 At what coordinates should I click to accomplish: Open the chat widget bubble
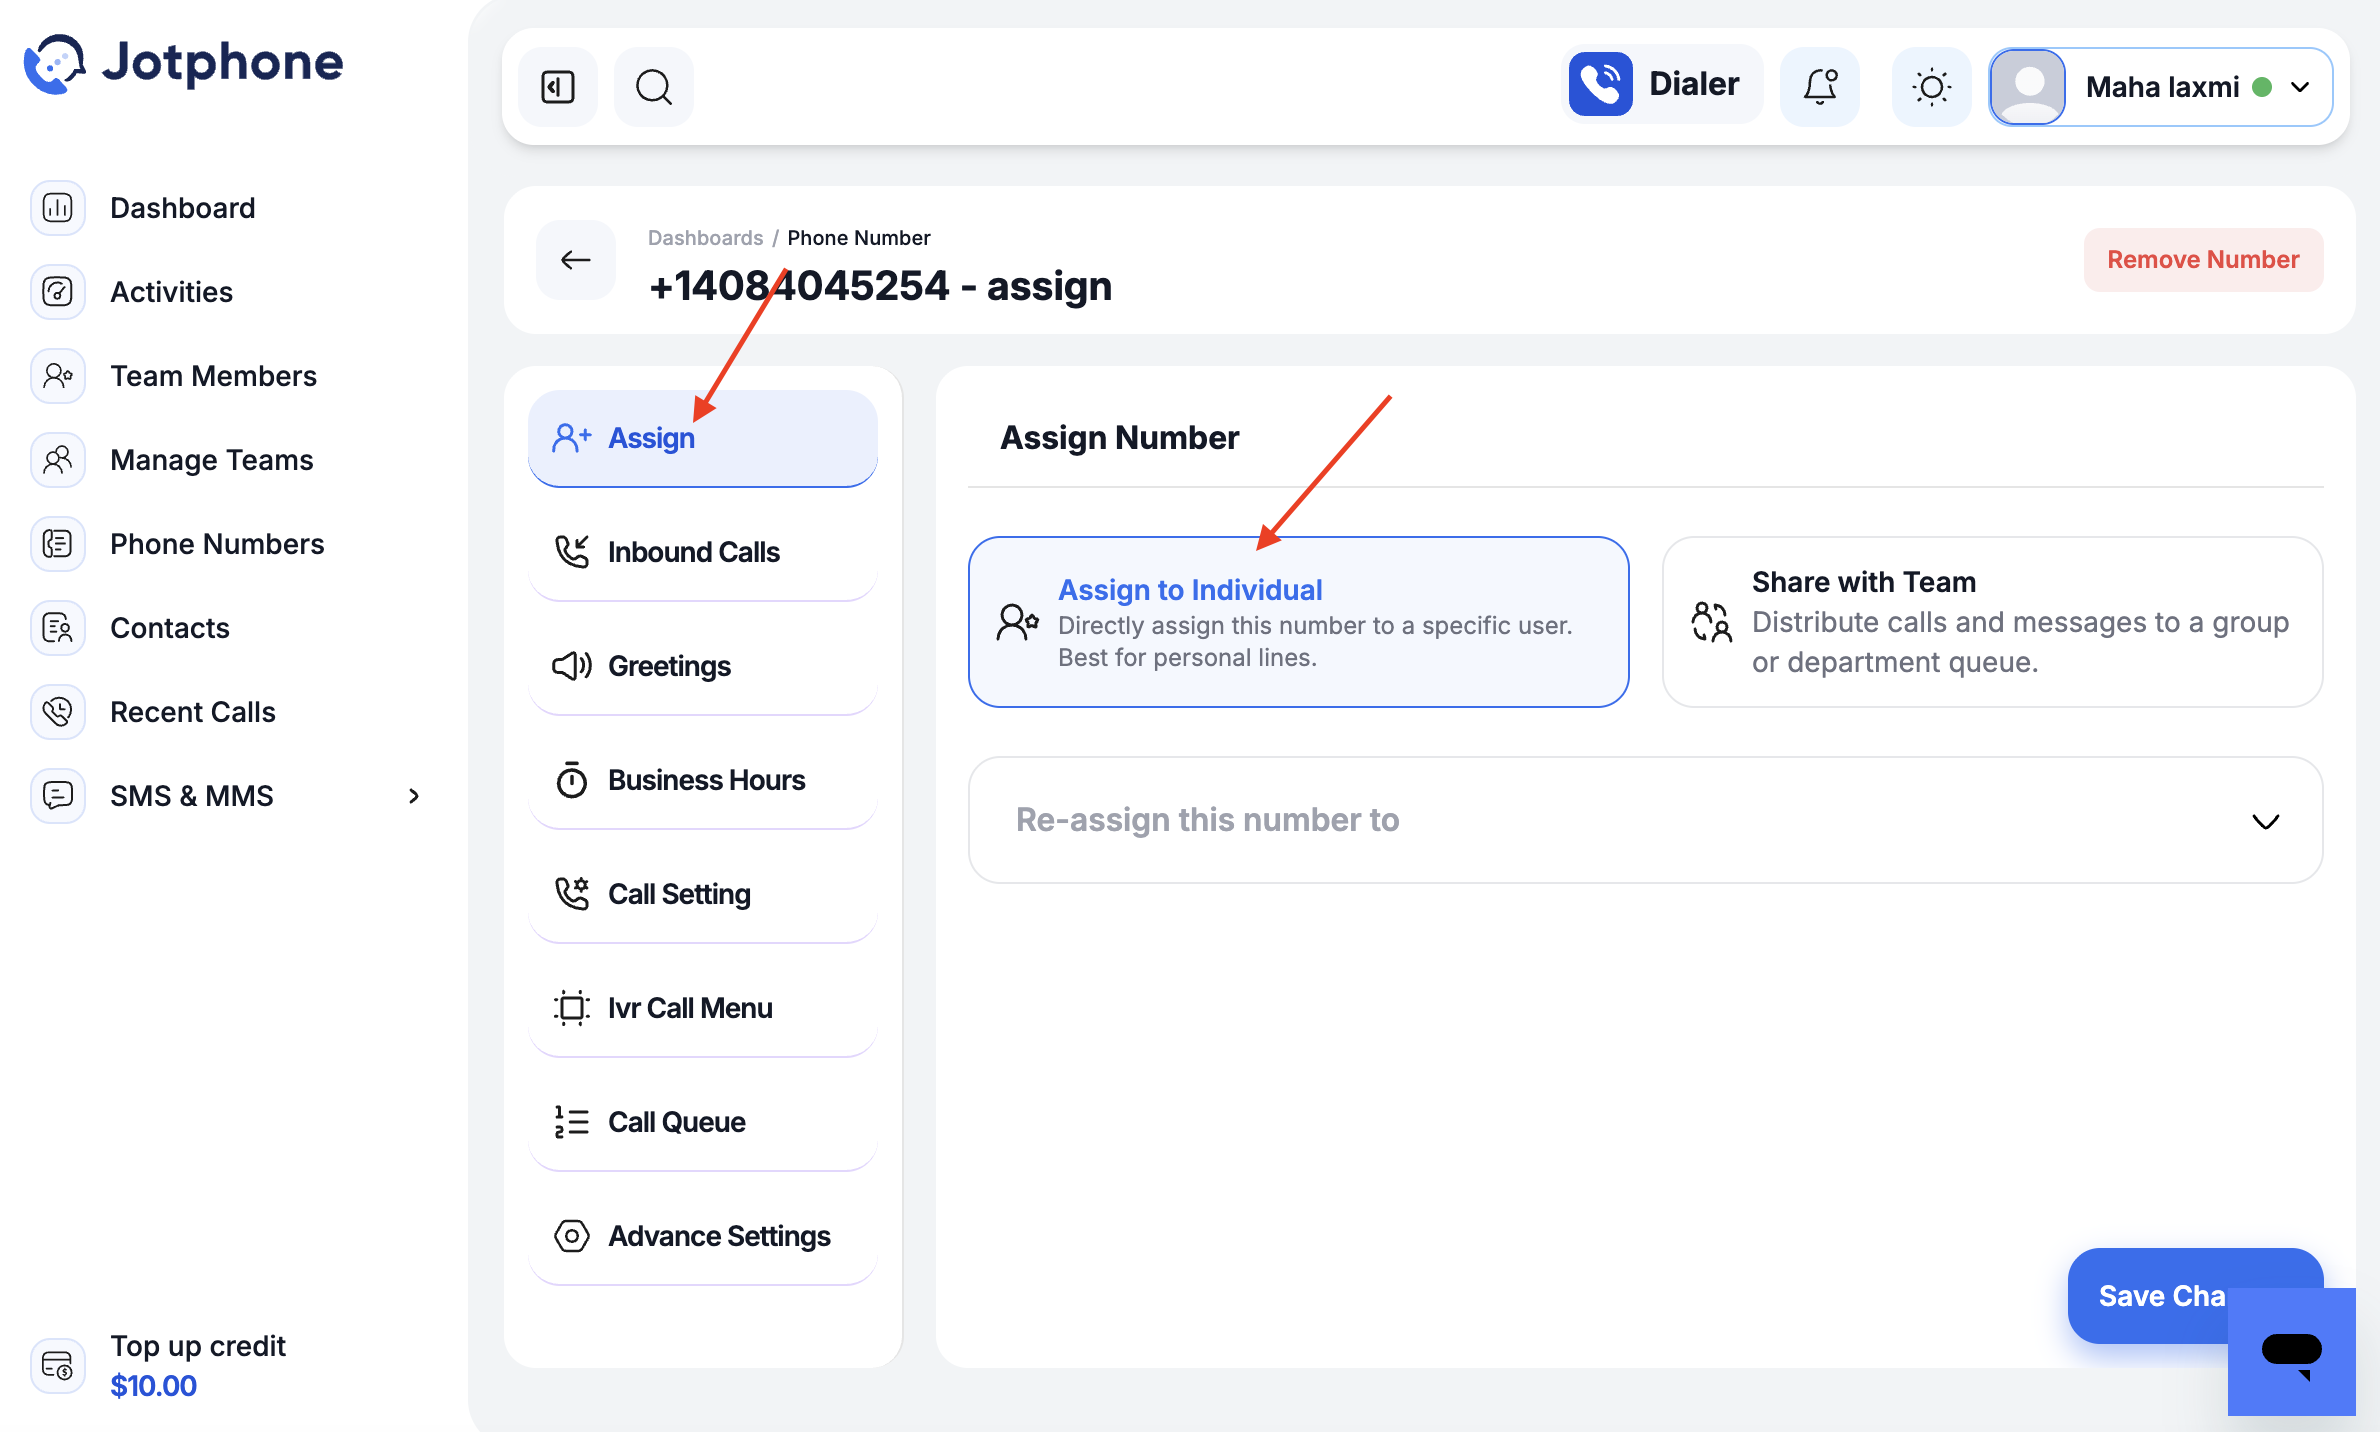point(2292,1352)
